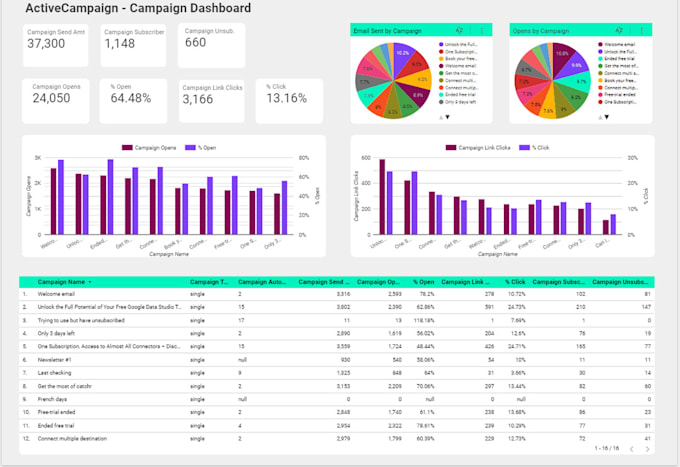This screenshot has width=680, height=467.
Task: Click tallest Unloc... bar in link clicks chart
Action: [x=382, y=197]
